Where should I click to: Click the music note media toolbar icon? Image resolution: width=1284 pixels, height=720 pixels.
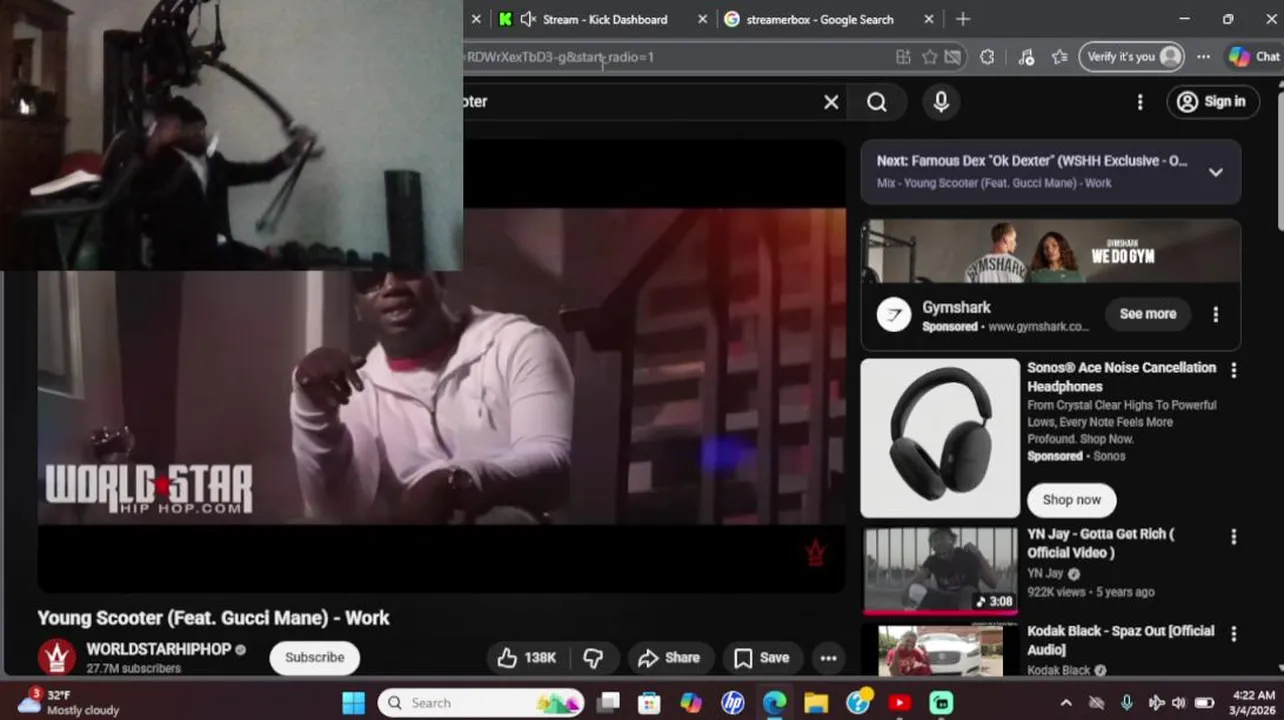(1026, 57)
